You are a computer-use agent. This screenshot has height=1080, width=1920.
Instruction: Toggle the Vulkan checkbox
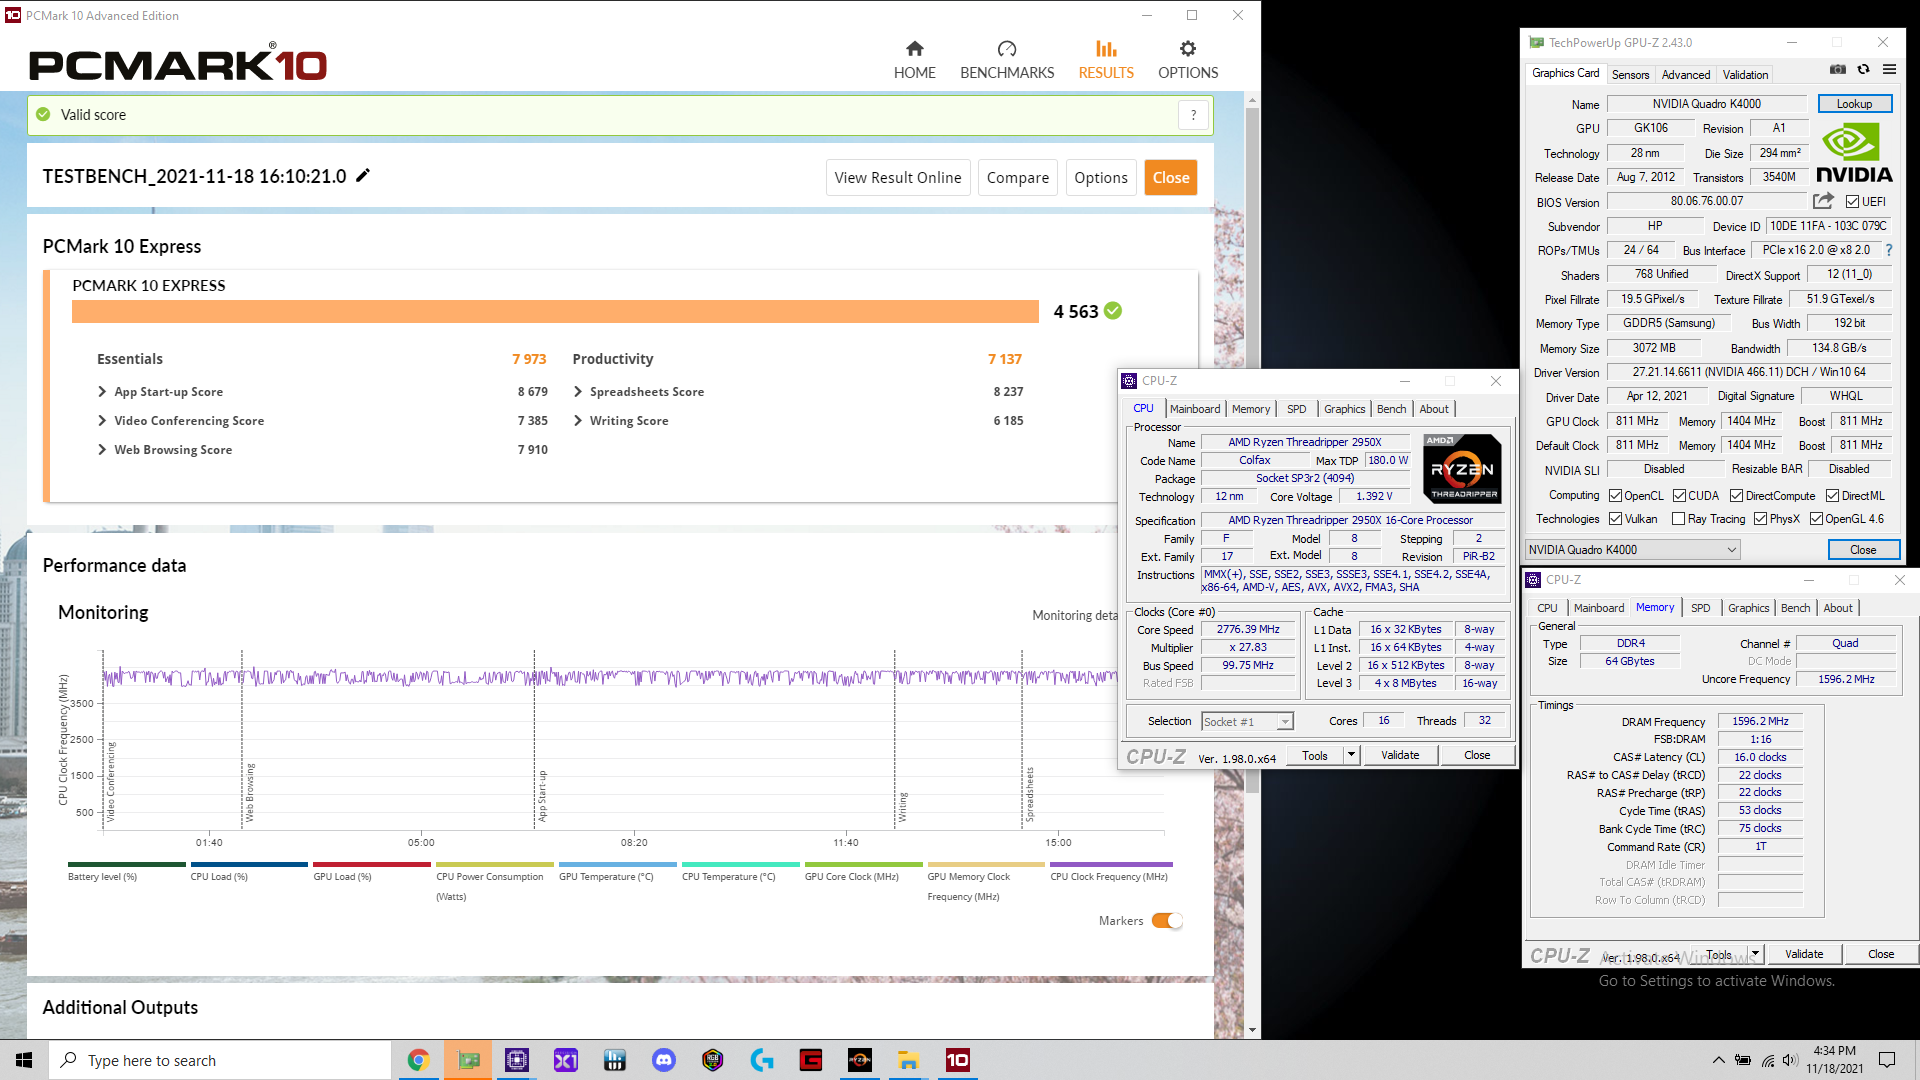point(1615,519)
